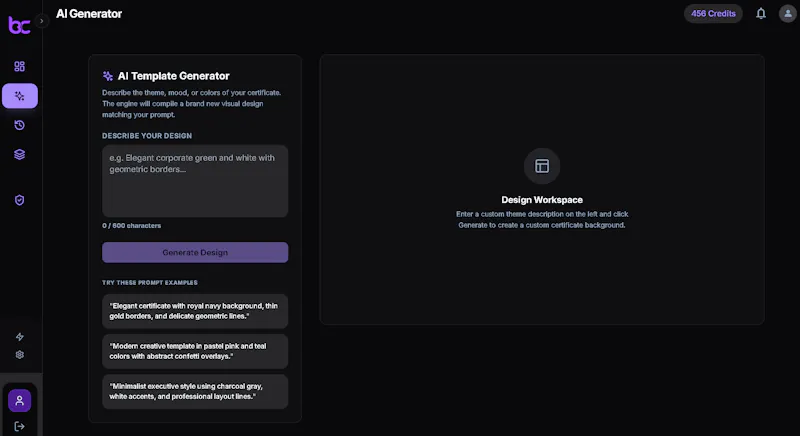Click the Try These Prompt Examples label
800x436 pixels.
[149, 283]
